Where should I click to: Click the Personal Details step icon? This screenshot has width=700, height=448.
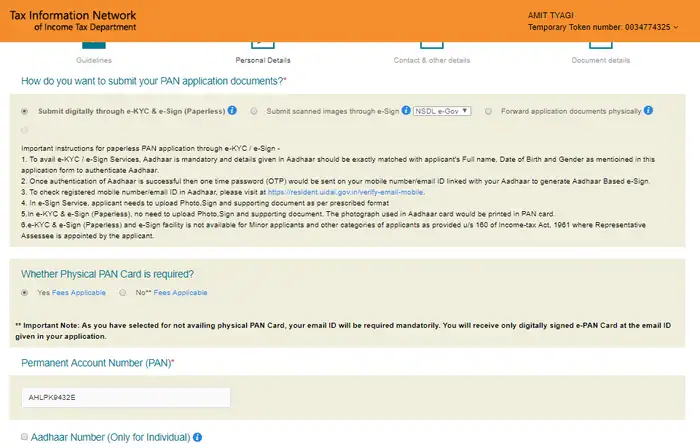click(262, 44)
